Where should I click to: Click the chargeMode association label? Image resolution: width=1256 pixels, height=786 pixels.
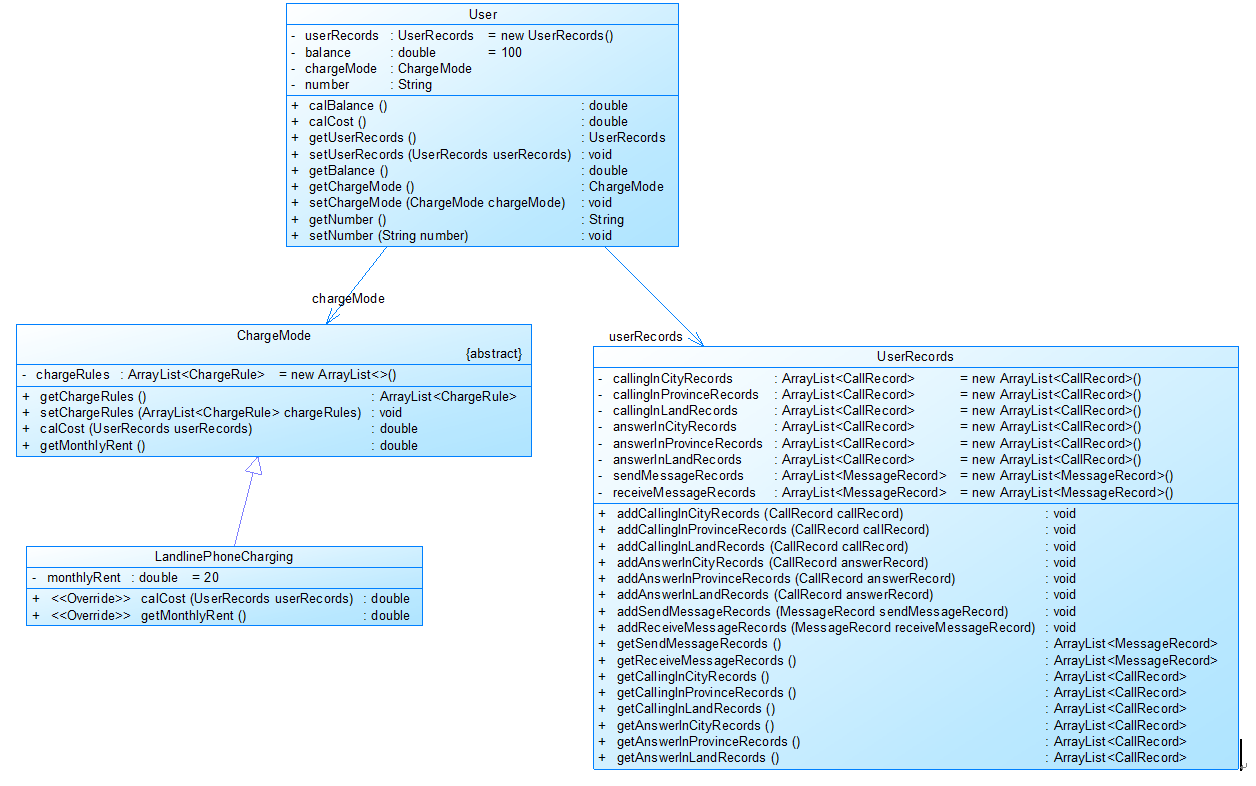point(348,298)
